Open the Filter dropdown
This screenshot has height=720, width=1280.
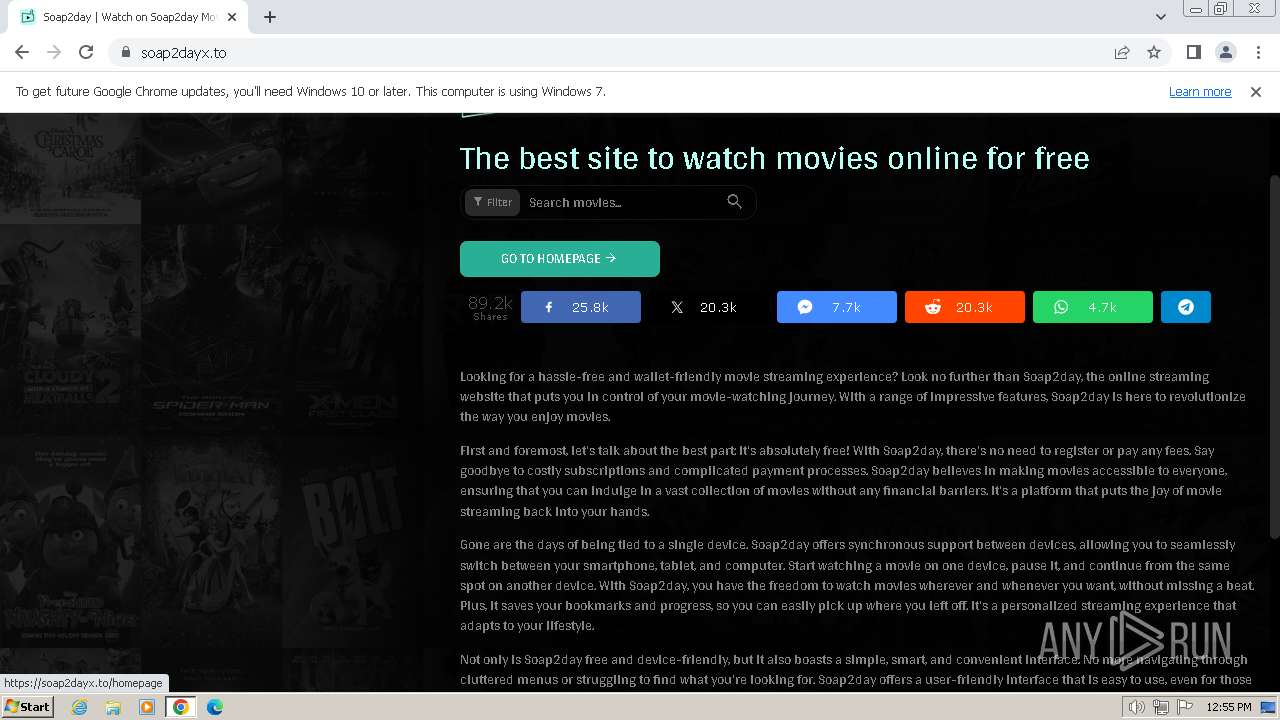pyautogui.click(x=493, y=202)
